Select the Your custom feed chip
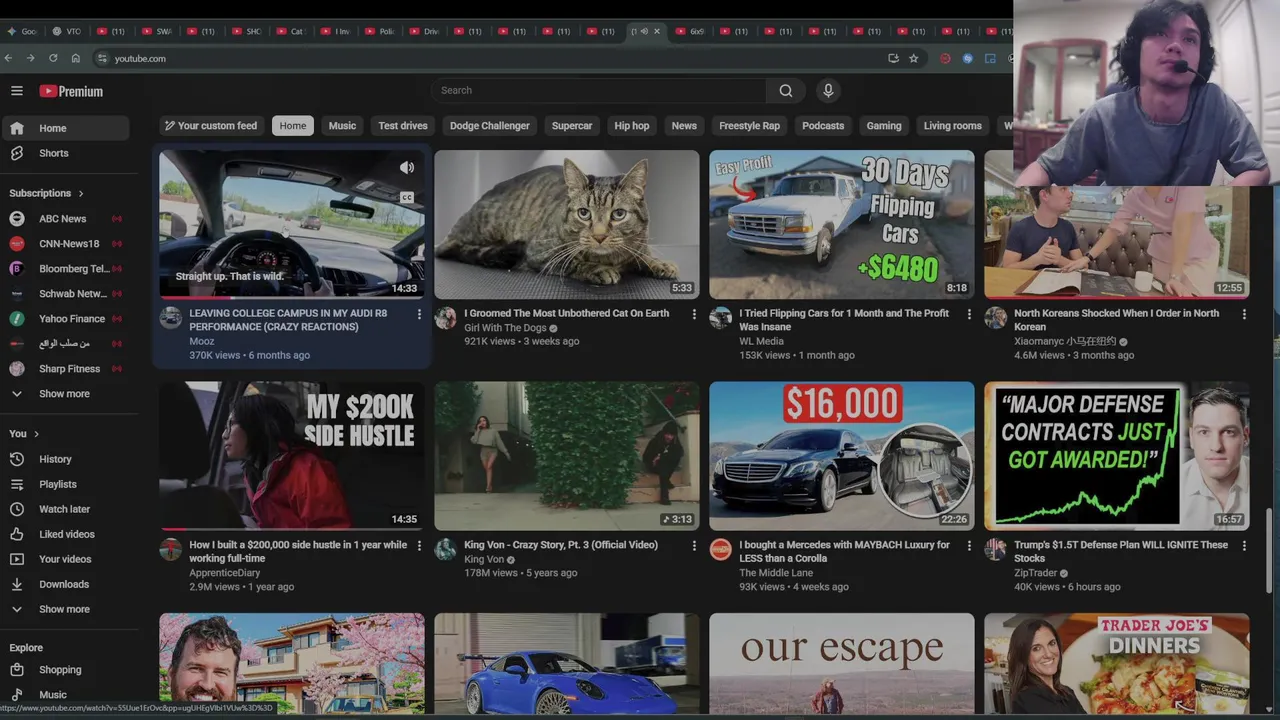Viewport: 1280px width, 720px height. click(211, 126)
